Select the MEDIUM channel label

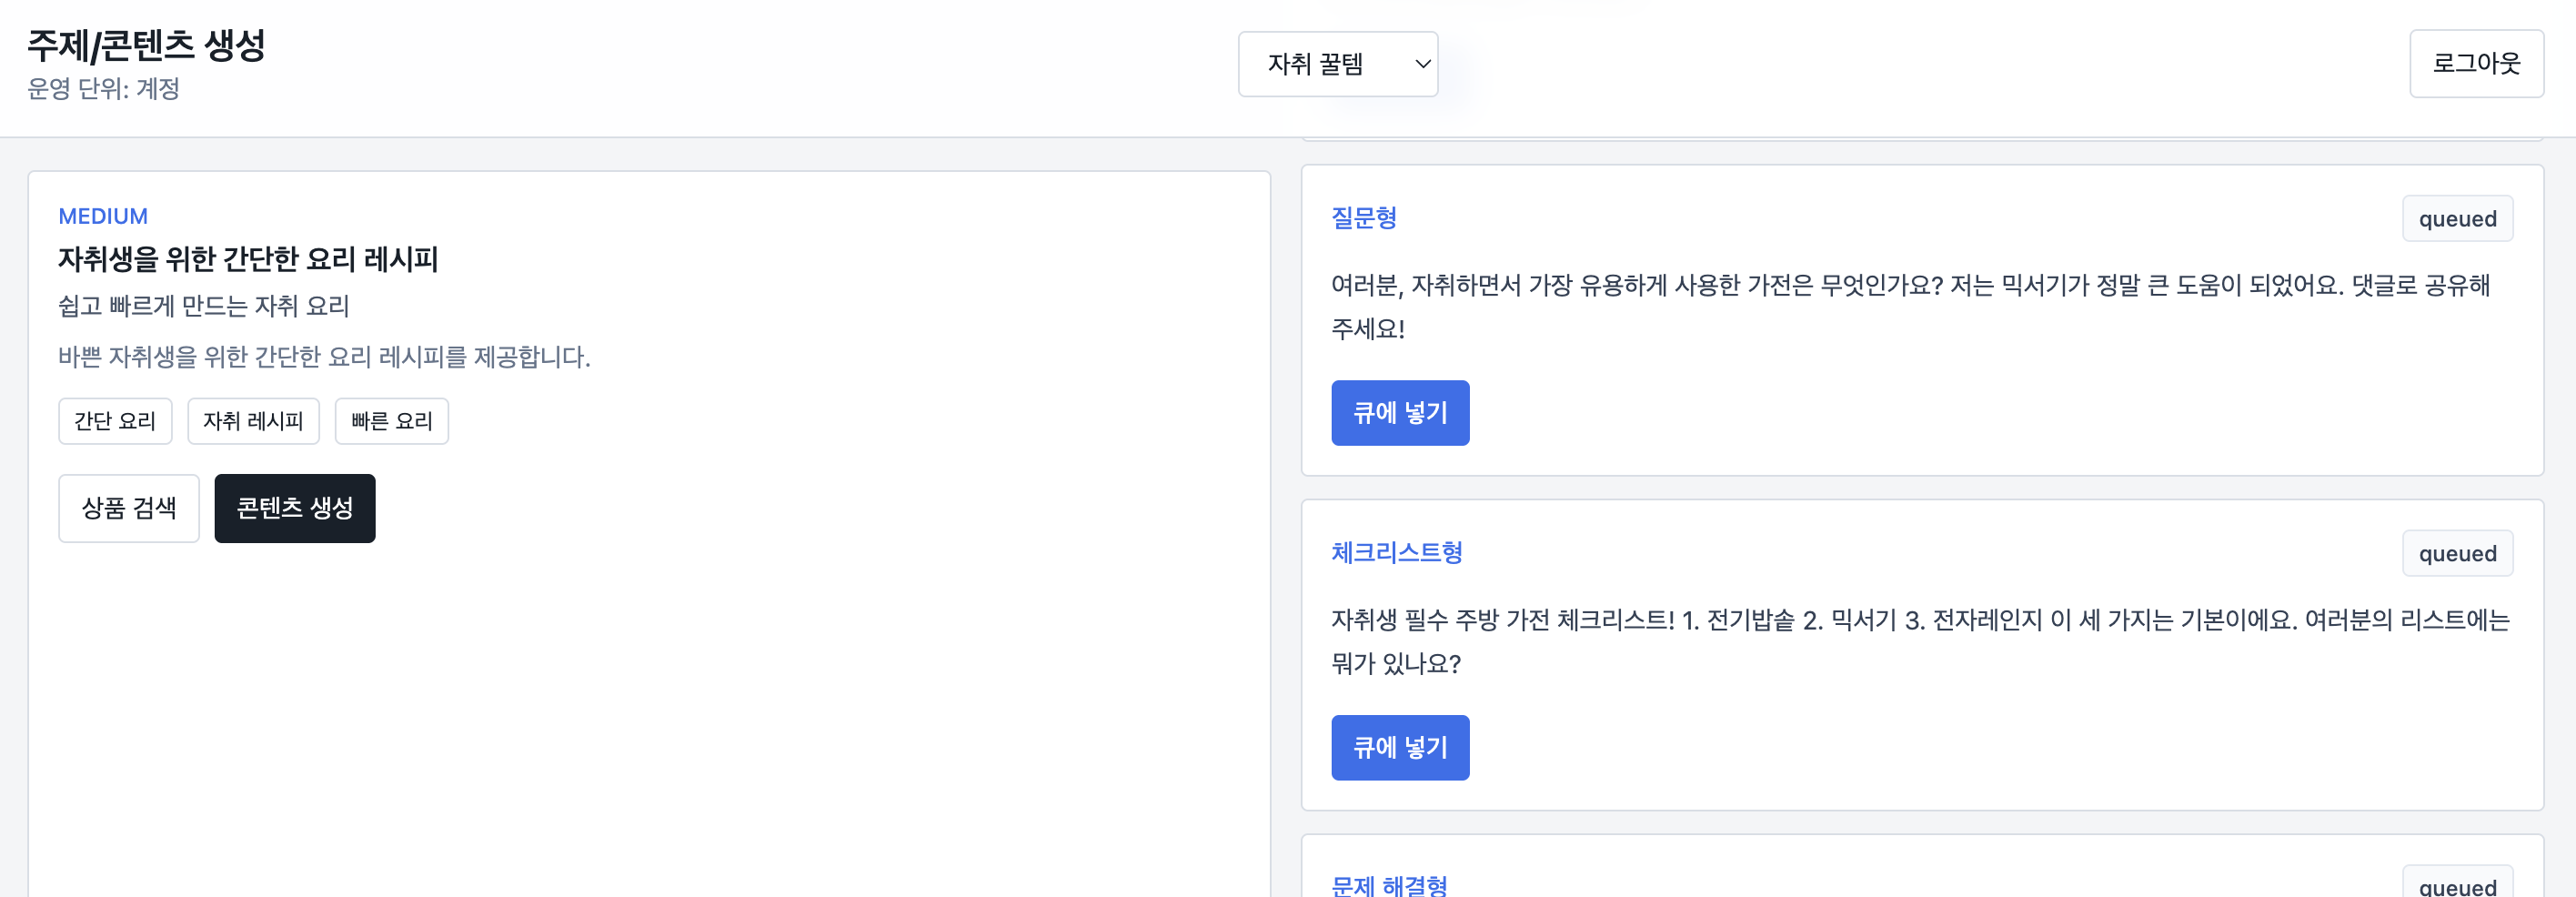tap(102, 216)
